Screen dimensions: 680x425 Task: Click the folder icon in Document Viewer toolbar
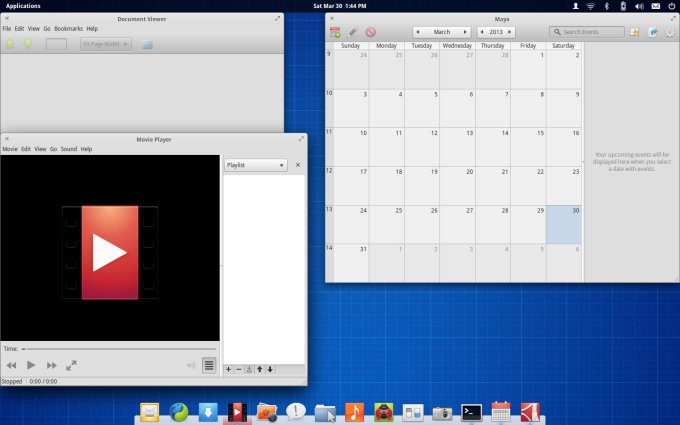(147, 44)
